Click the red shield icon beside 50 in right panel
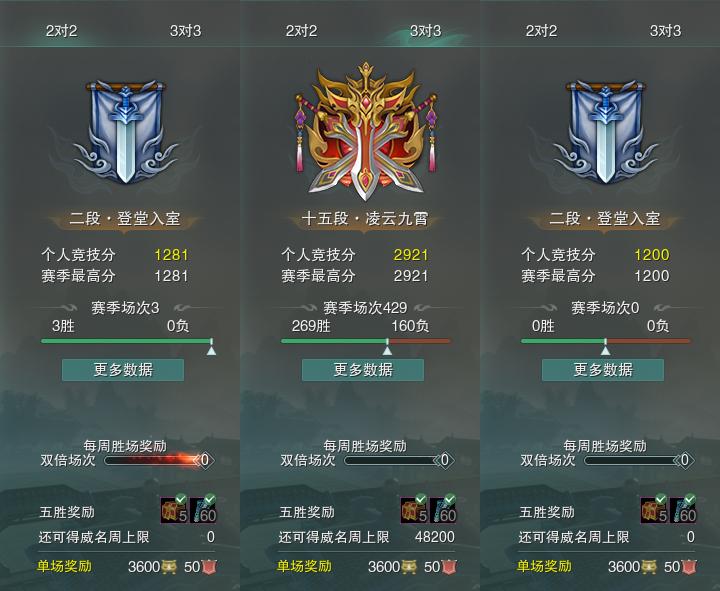Screen dimensions: 720x591 (x=689, y=567)
